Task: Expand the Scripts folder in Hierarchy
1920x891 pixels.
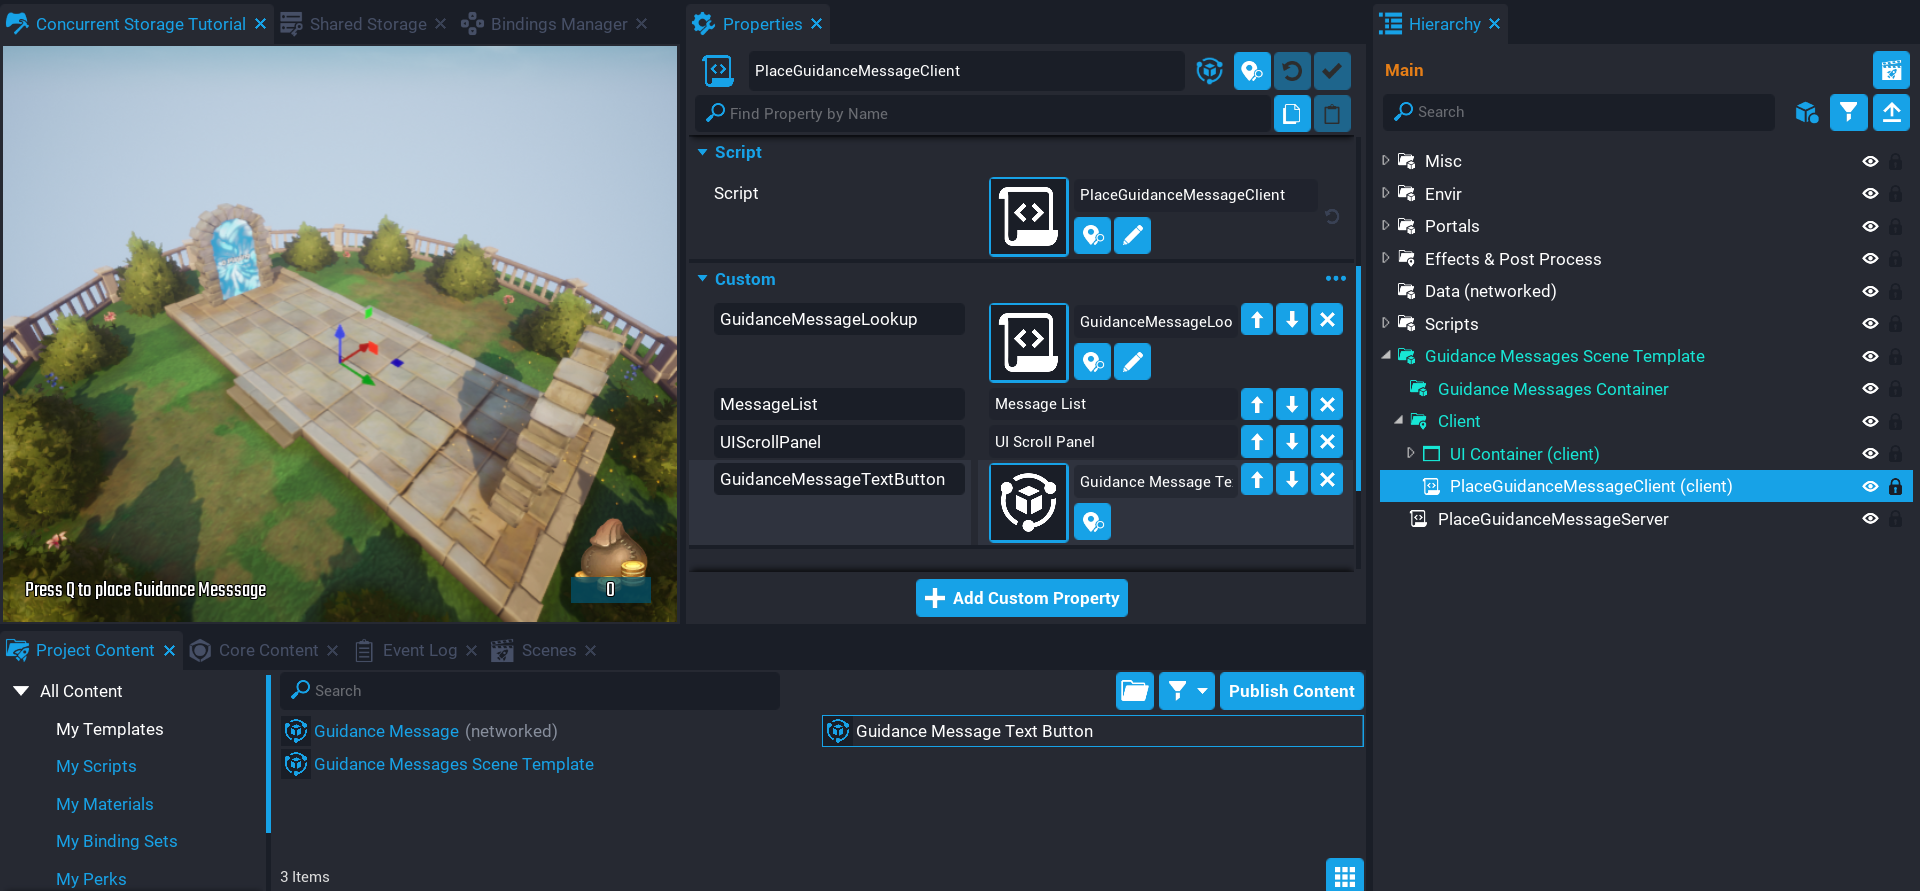Action: (1386, 323)
